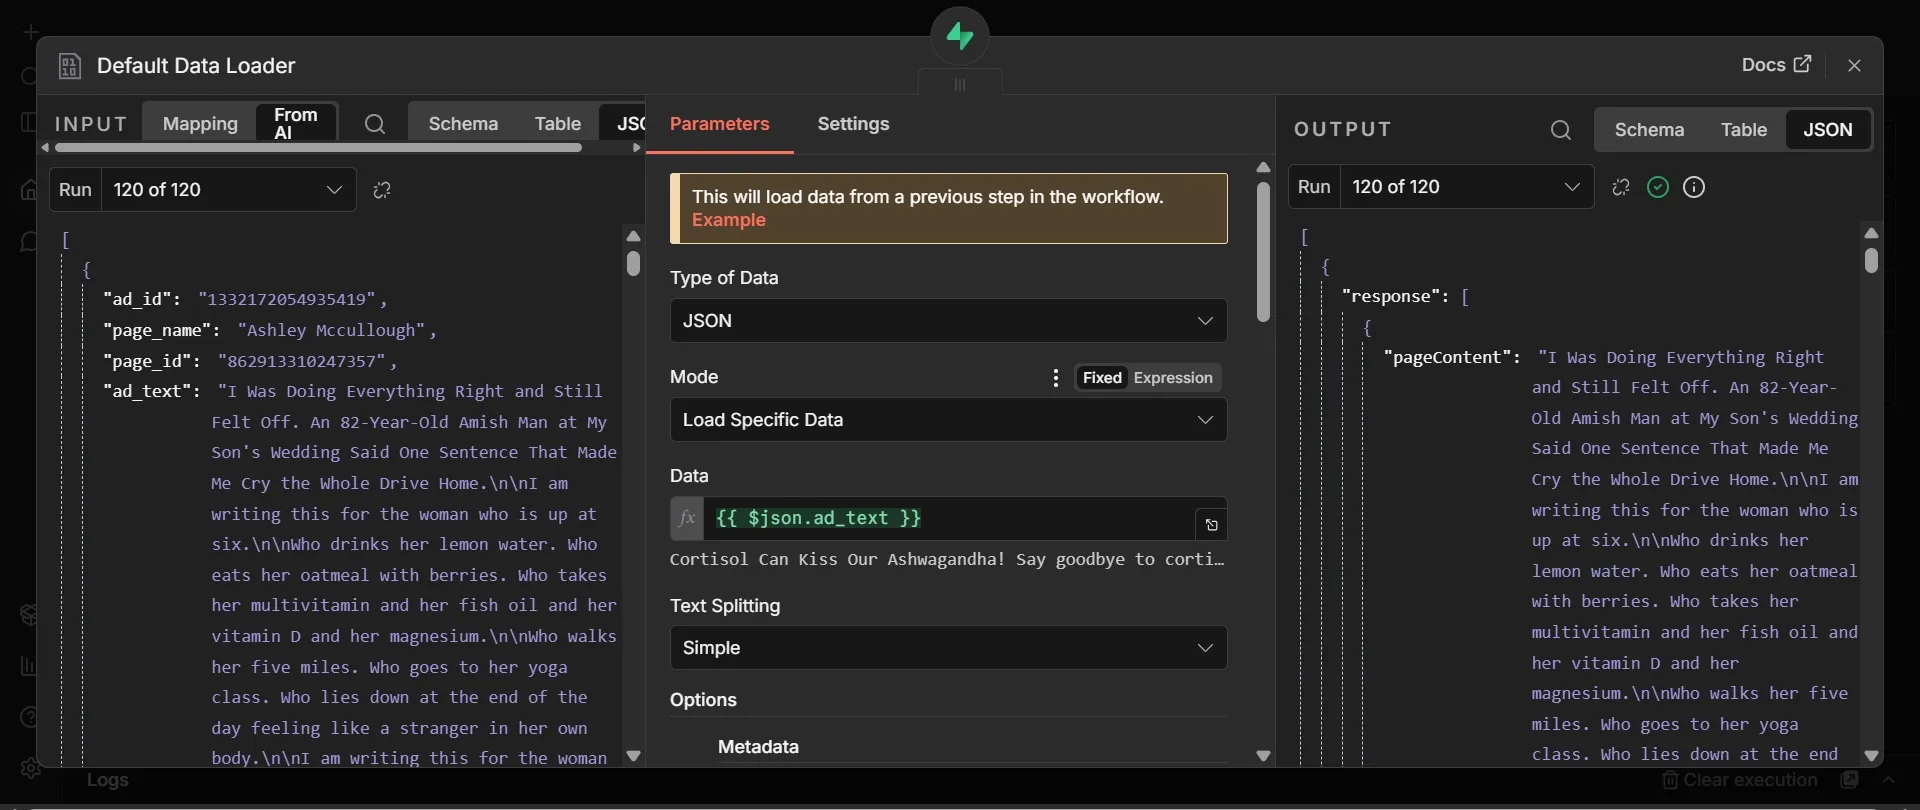Select output JSON view
The width and height of the screenshot is (1920, 810).
point(1827,130)
